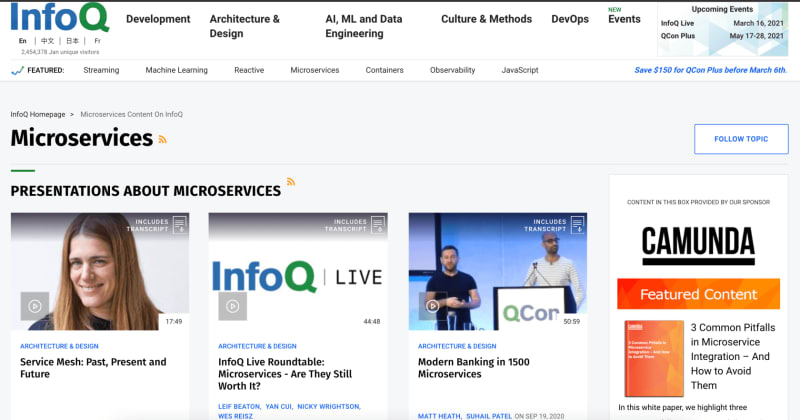
Task: Open Service Mesh: Past, Present and Future title
Action: [x=93, y=368]
